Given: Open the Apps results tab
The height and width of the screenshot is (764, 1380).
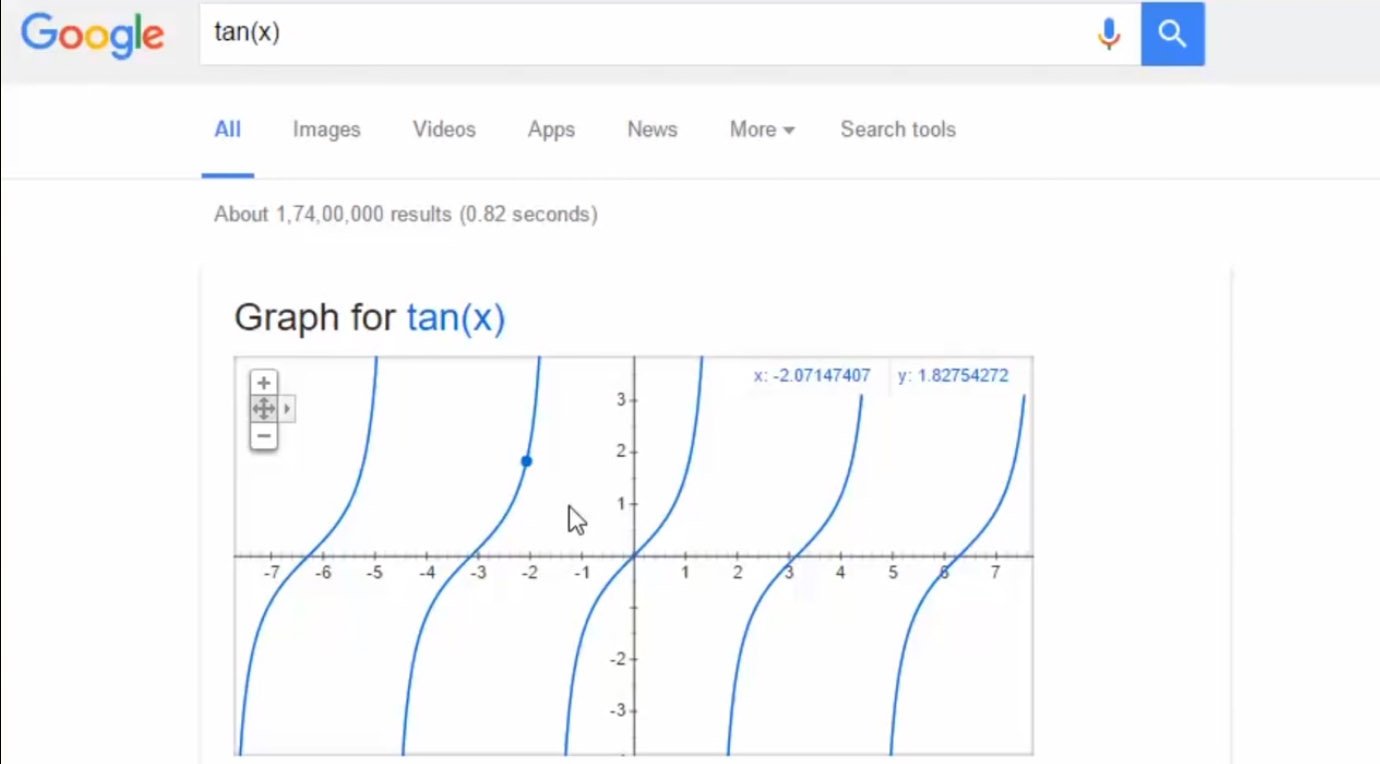Looking at the screenshot, I should click(551, 129).
